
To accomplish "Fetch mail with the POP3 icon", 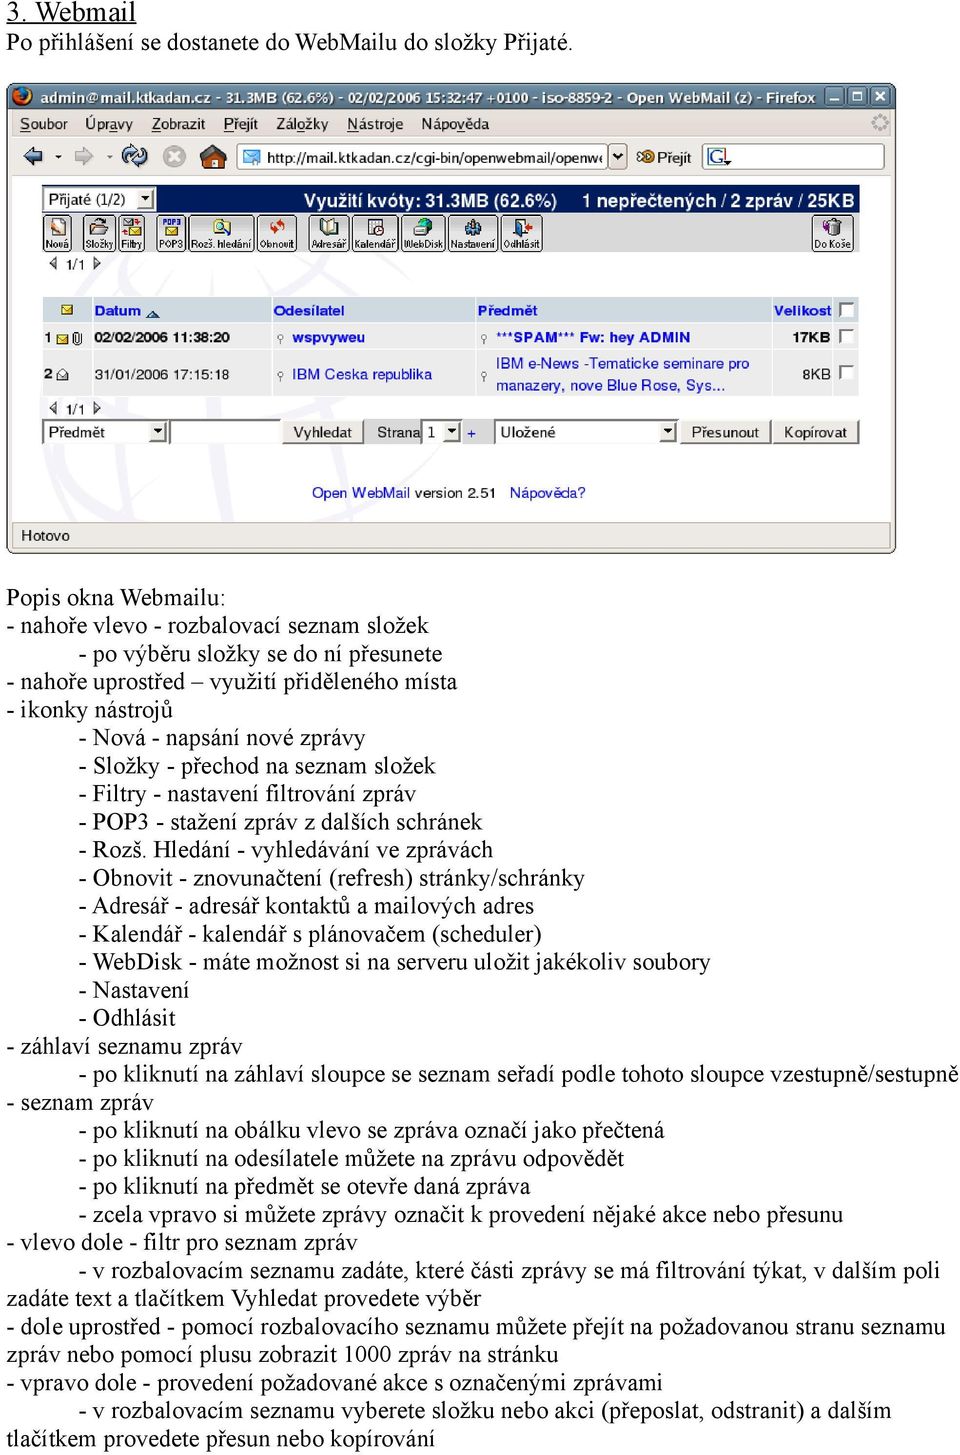I will click(171, 233).
